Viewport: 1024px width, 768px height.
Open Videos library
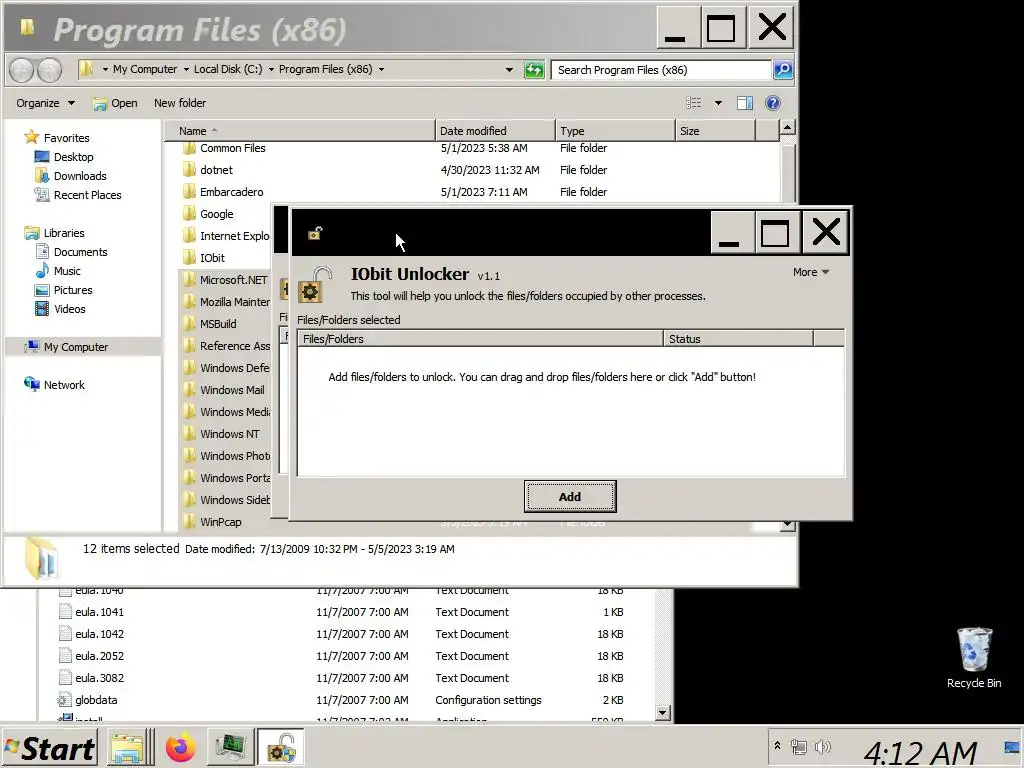tap(69, 309)
